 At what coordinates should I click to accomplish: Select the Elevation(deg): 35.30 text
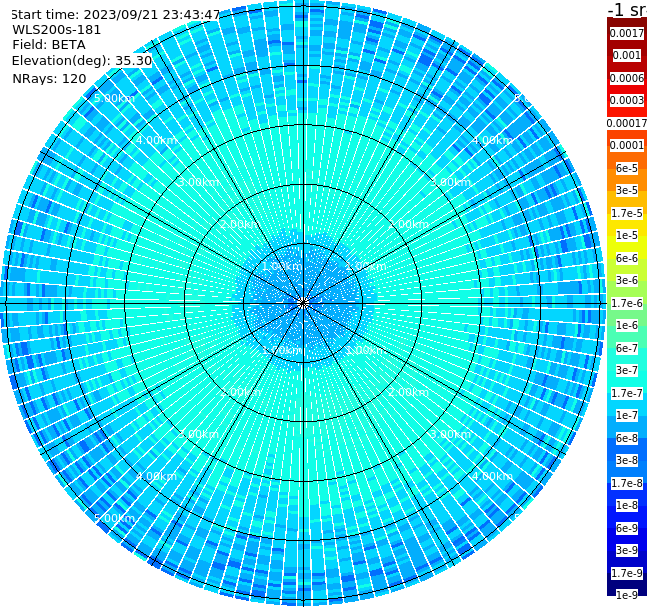pos(82,61)
